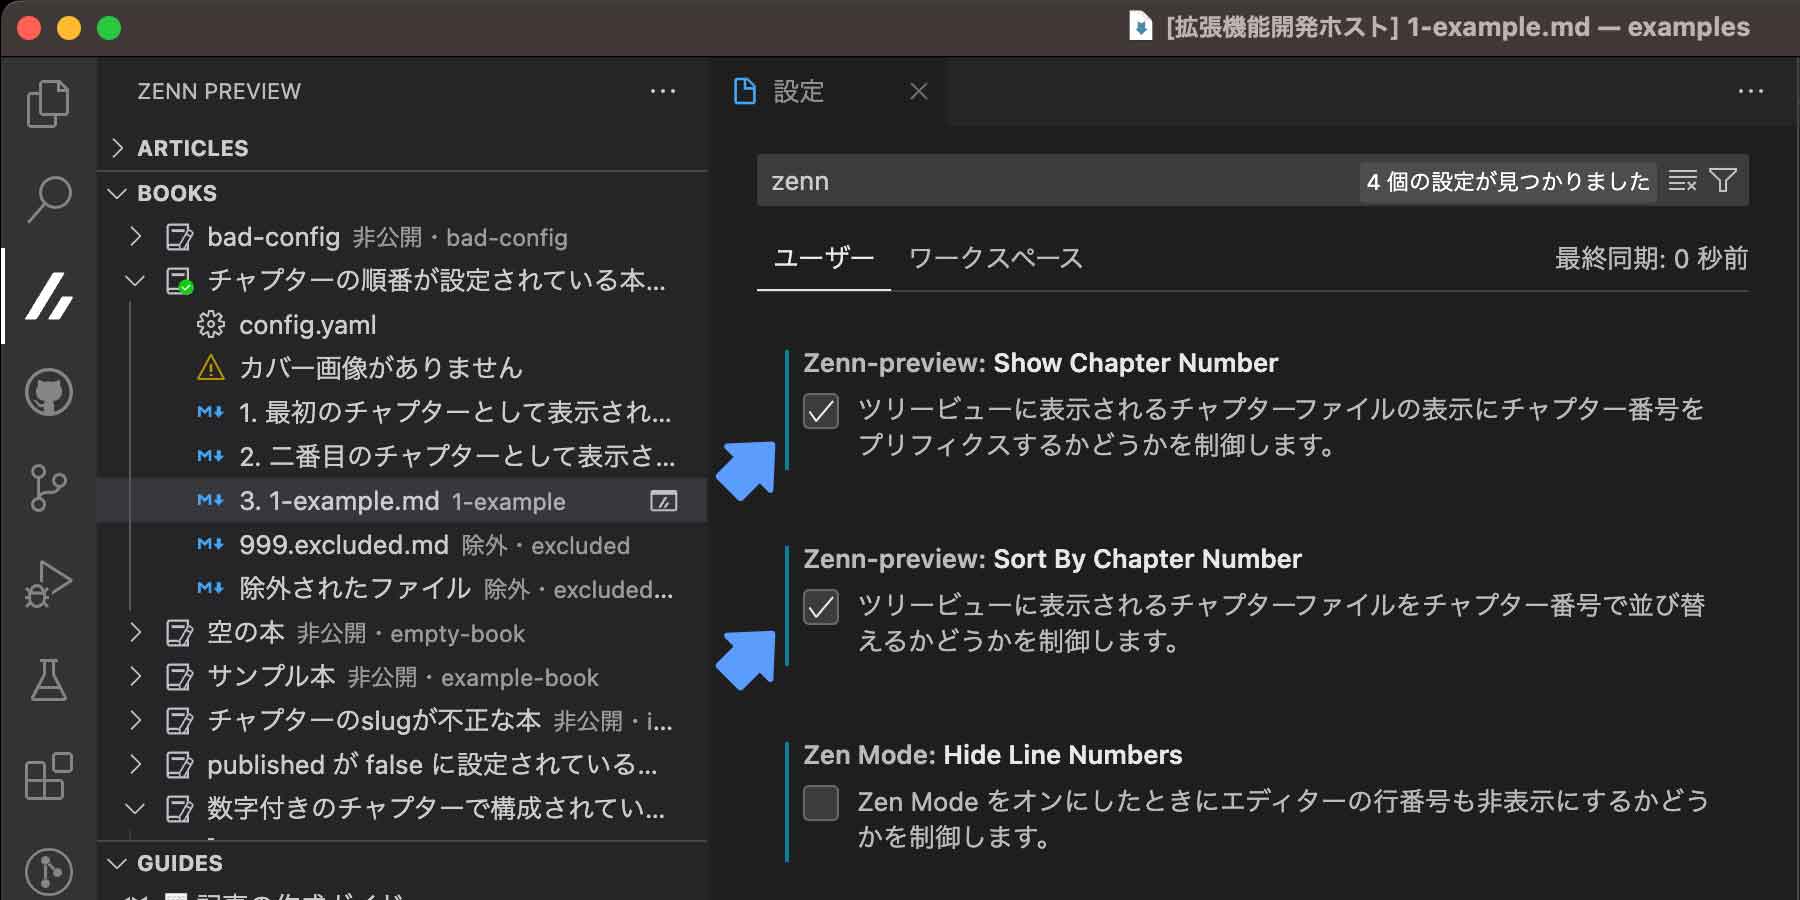The height and width of the screenshot is (900, 1800).
Task: Click the warning icon for missing cover image
Action: 211,368
